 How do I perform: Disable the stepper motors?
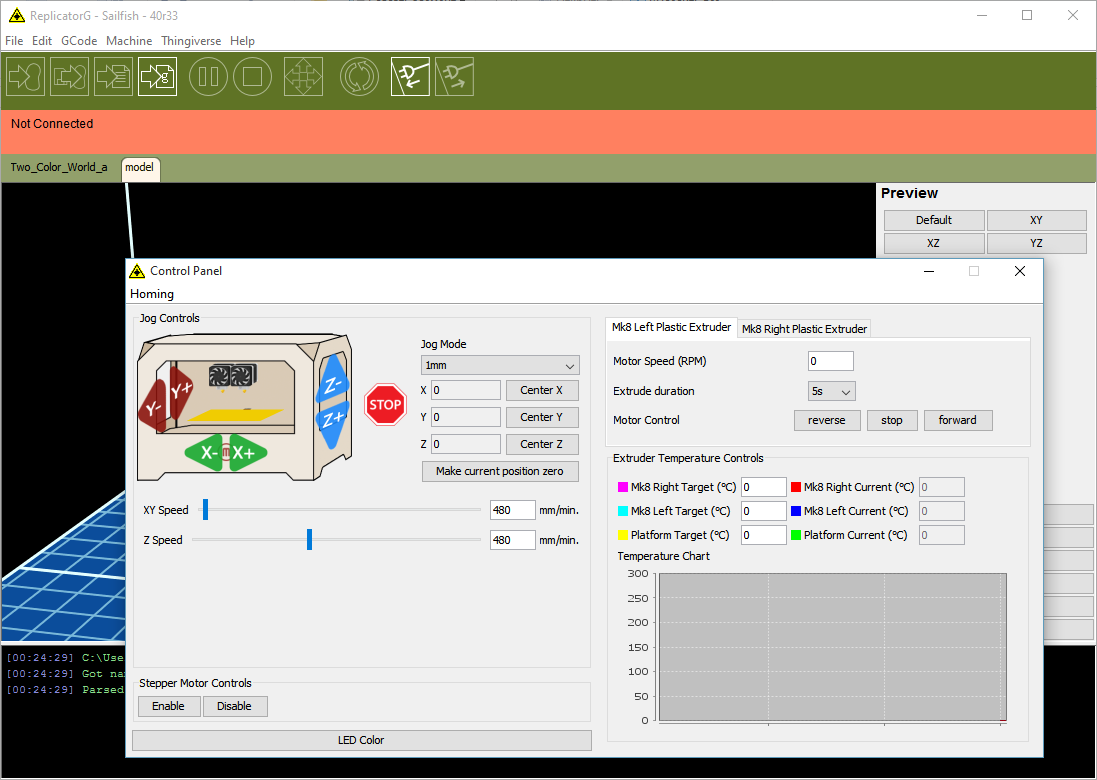[234, 707]
